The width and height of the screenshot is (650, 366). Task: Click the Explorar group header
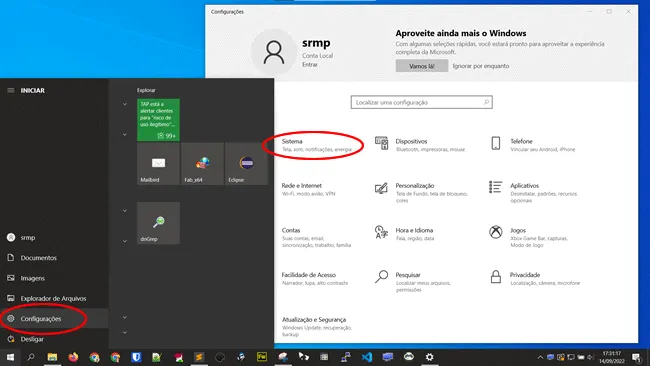click(146, 90)
